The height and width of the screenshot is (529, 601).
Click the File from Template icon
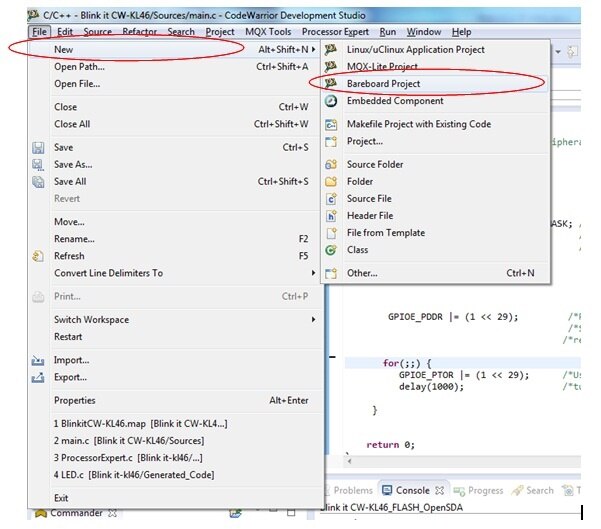[330, 233]
